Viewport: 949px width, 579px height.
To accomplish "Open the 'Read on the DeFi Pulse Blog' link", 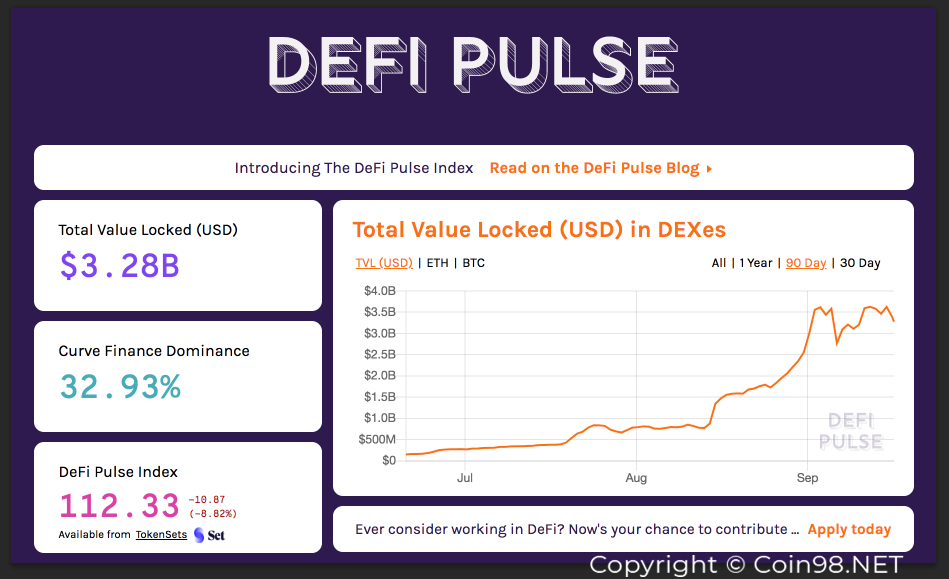I will point(594,168).
